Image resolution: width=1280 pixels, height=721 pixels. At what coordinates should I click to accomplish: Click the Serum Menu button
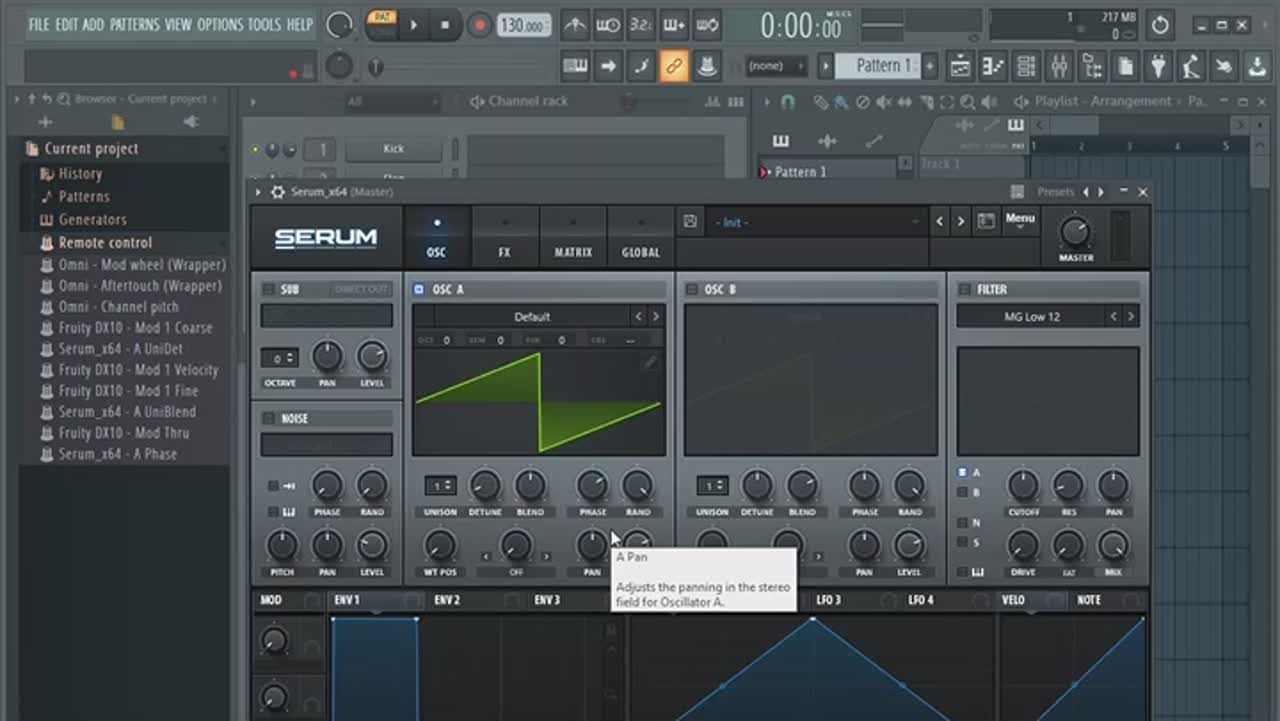click(x=1020, y=219)
